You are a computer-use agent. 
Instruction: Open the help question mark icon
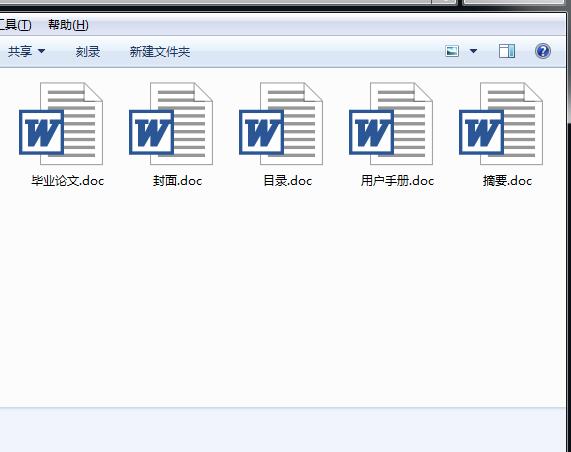[543, 51]
